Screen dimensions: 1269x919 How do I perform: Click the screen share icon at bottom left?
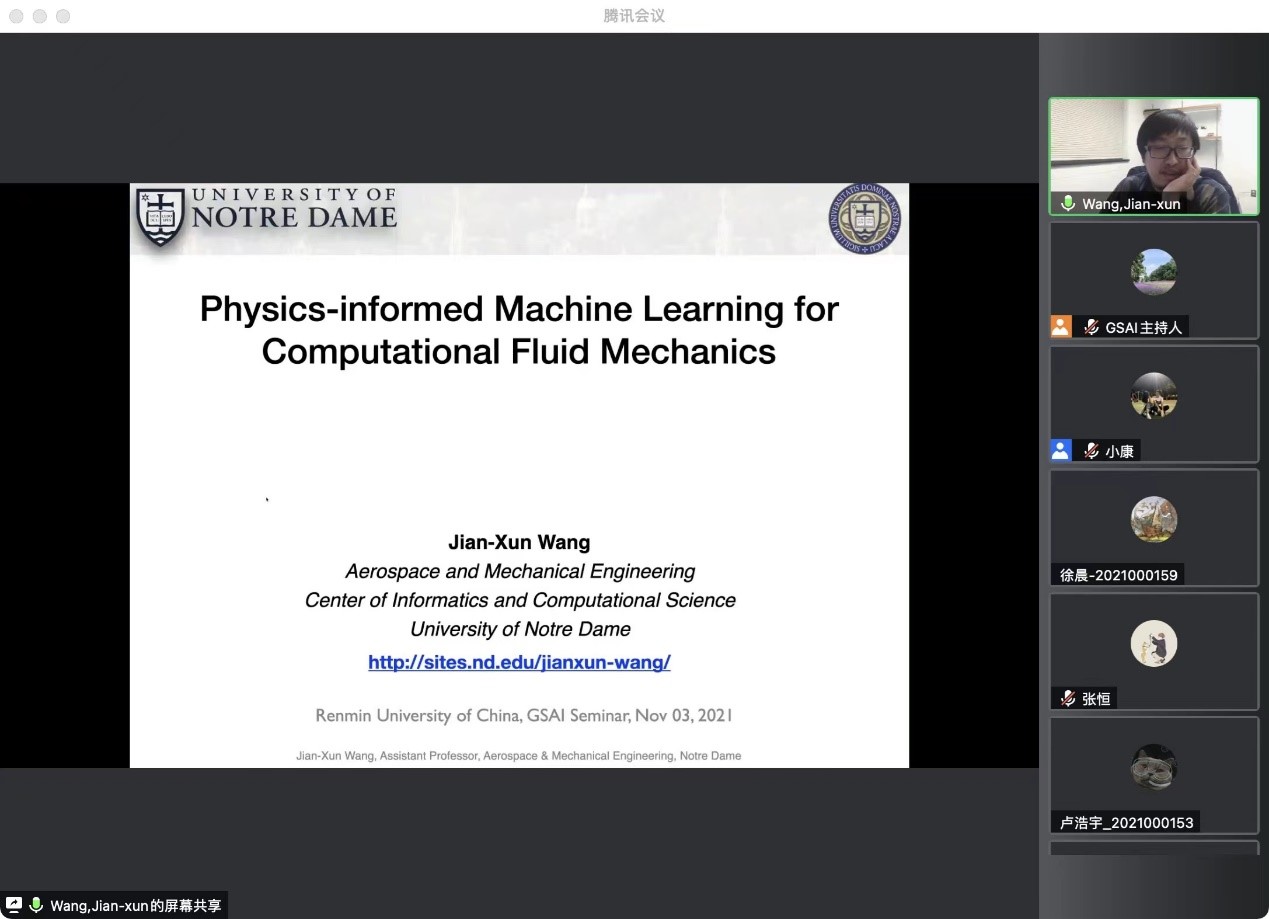point(14,905)
